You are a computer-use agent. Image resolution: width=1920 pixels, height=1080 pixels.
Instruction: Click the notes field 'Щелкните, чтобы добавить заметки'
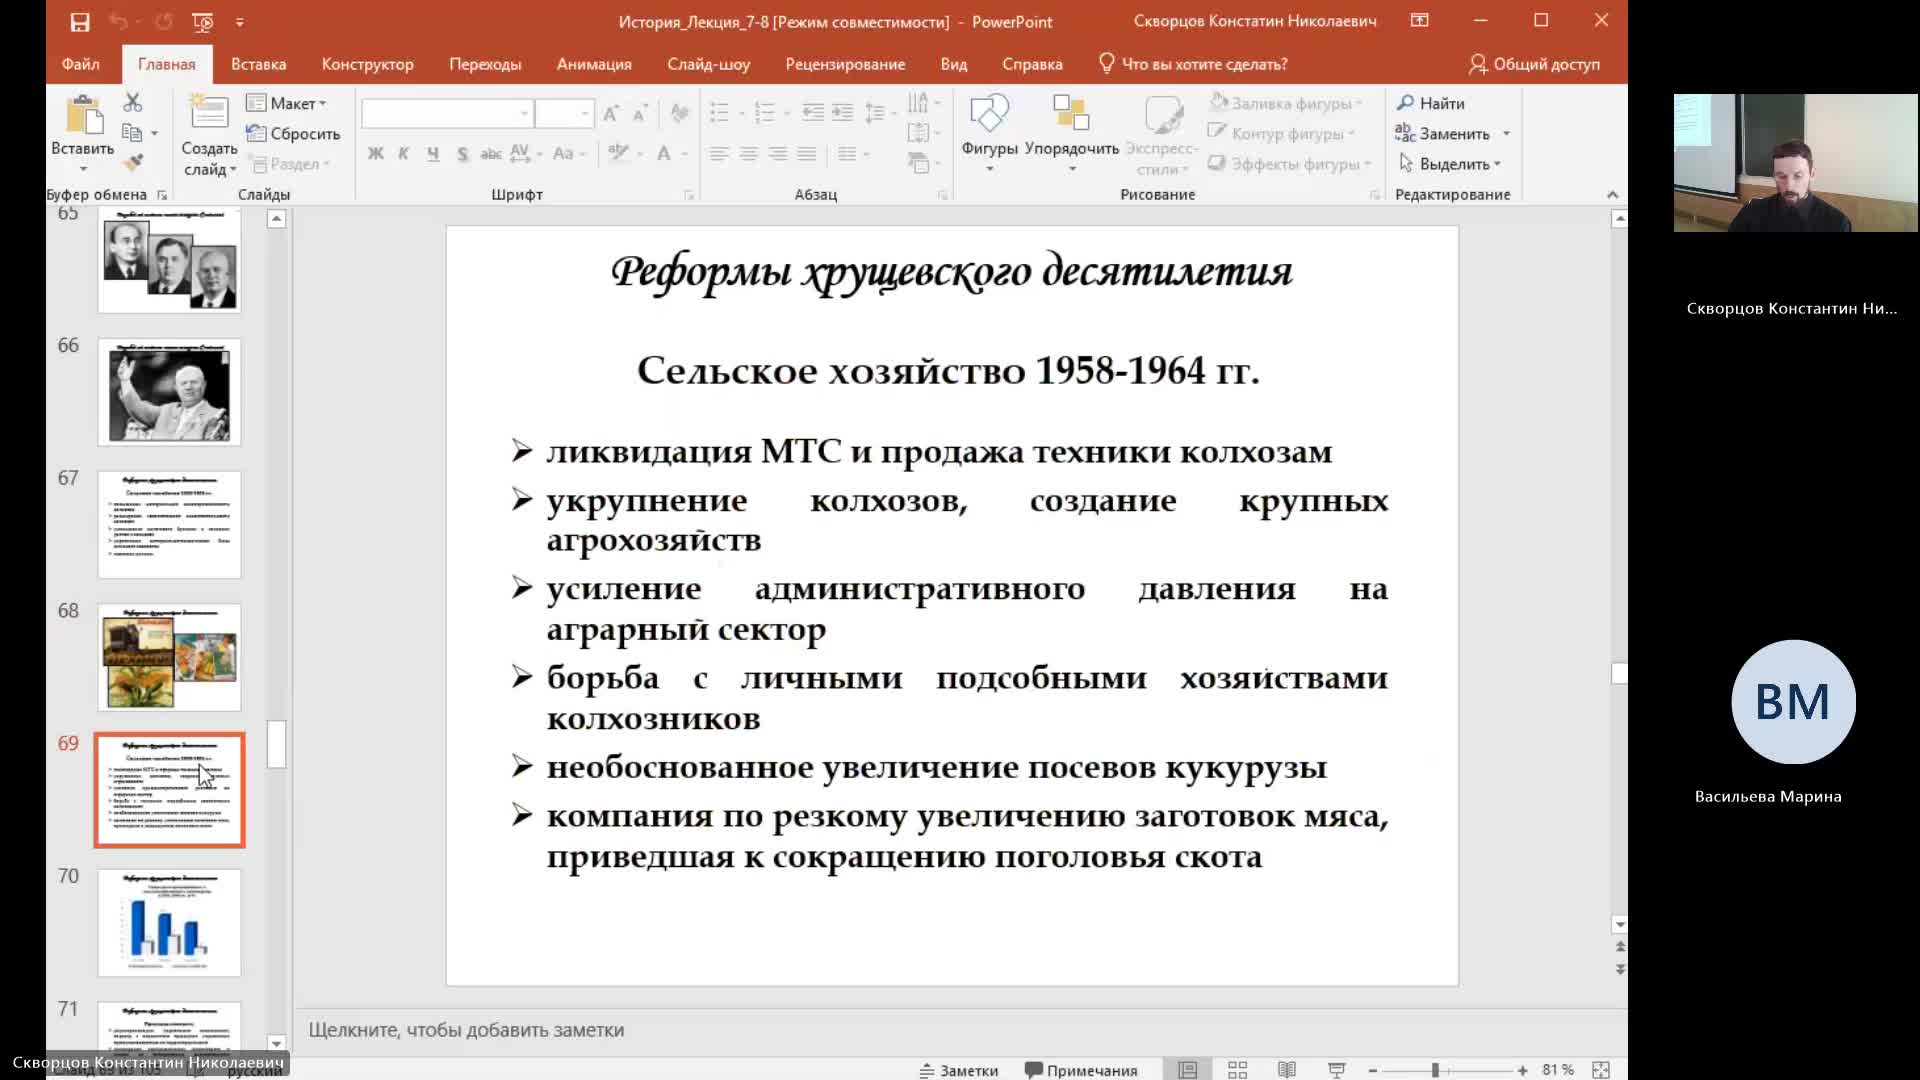click(466, 1030)
